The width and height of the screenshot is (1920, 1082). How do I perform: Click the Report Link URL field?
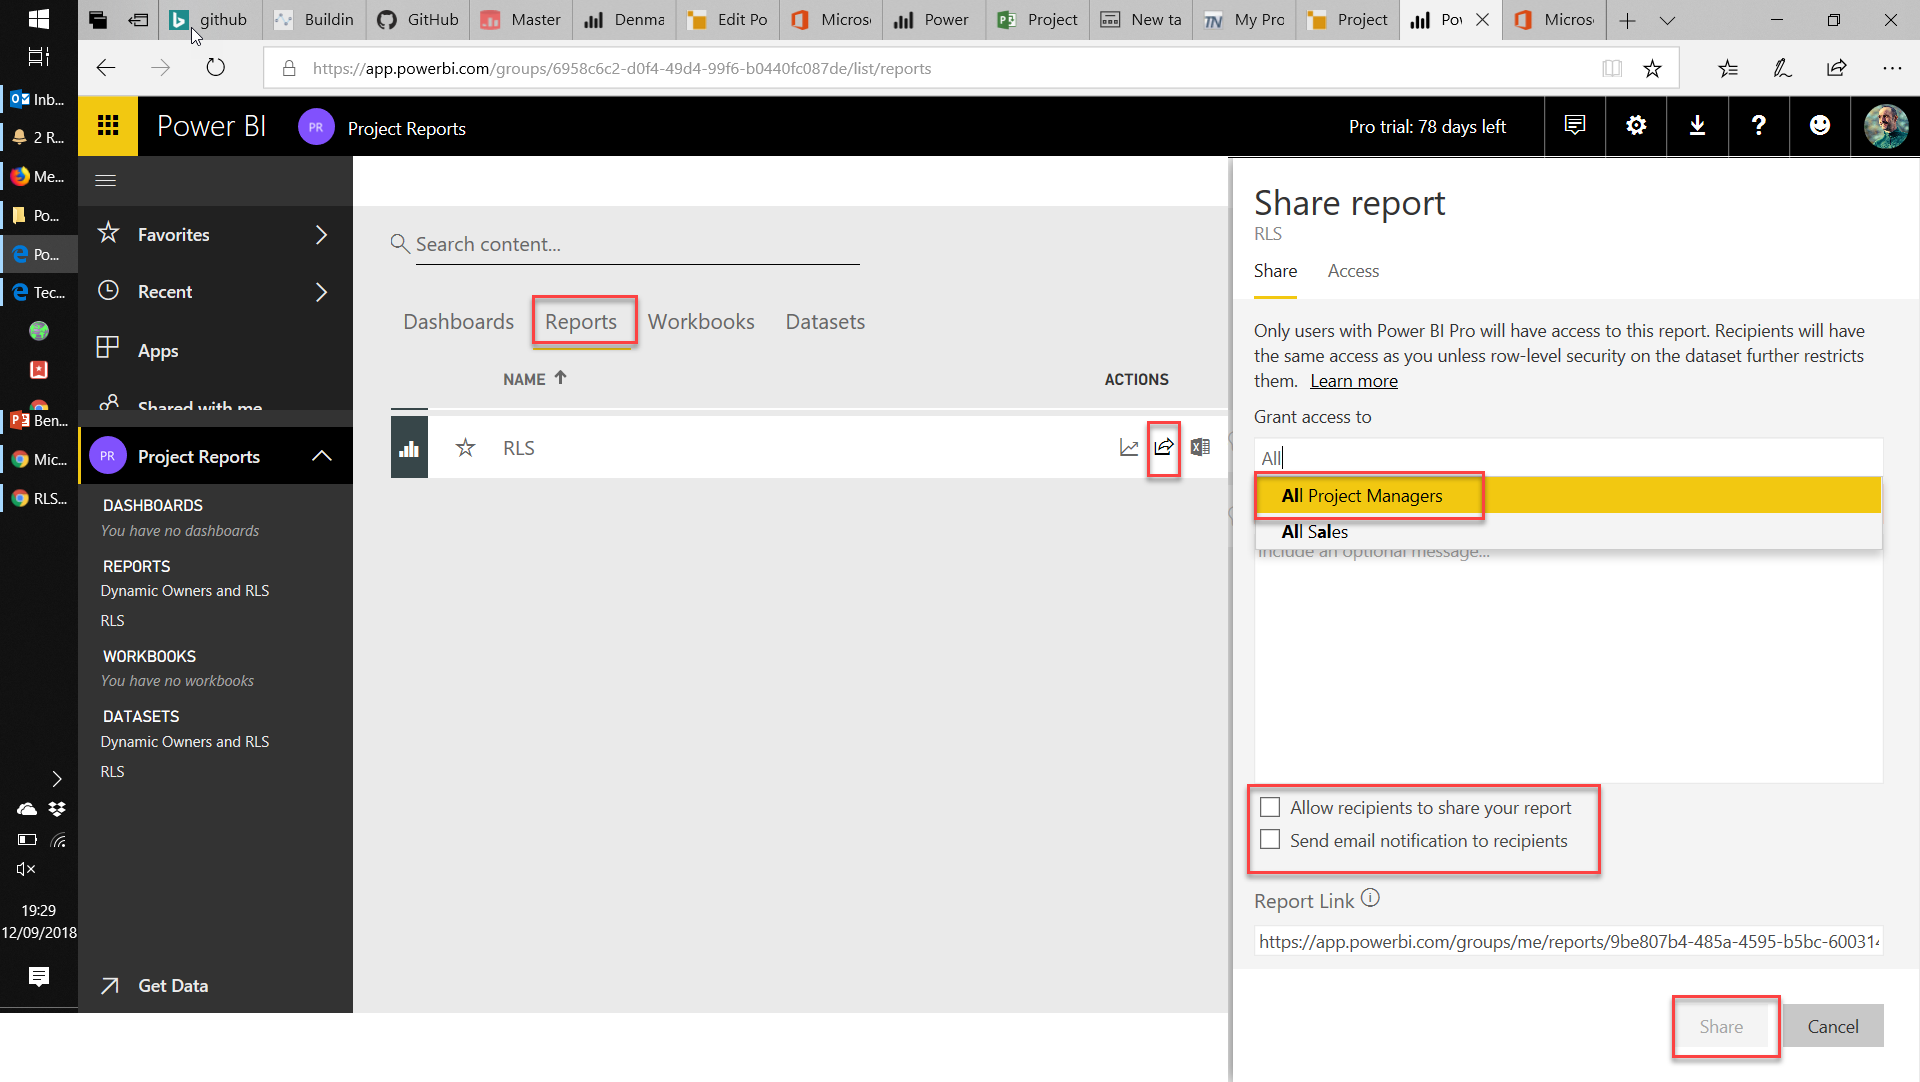(x=1568, y=942)
